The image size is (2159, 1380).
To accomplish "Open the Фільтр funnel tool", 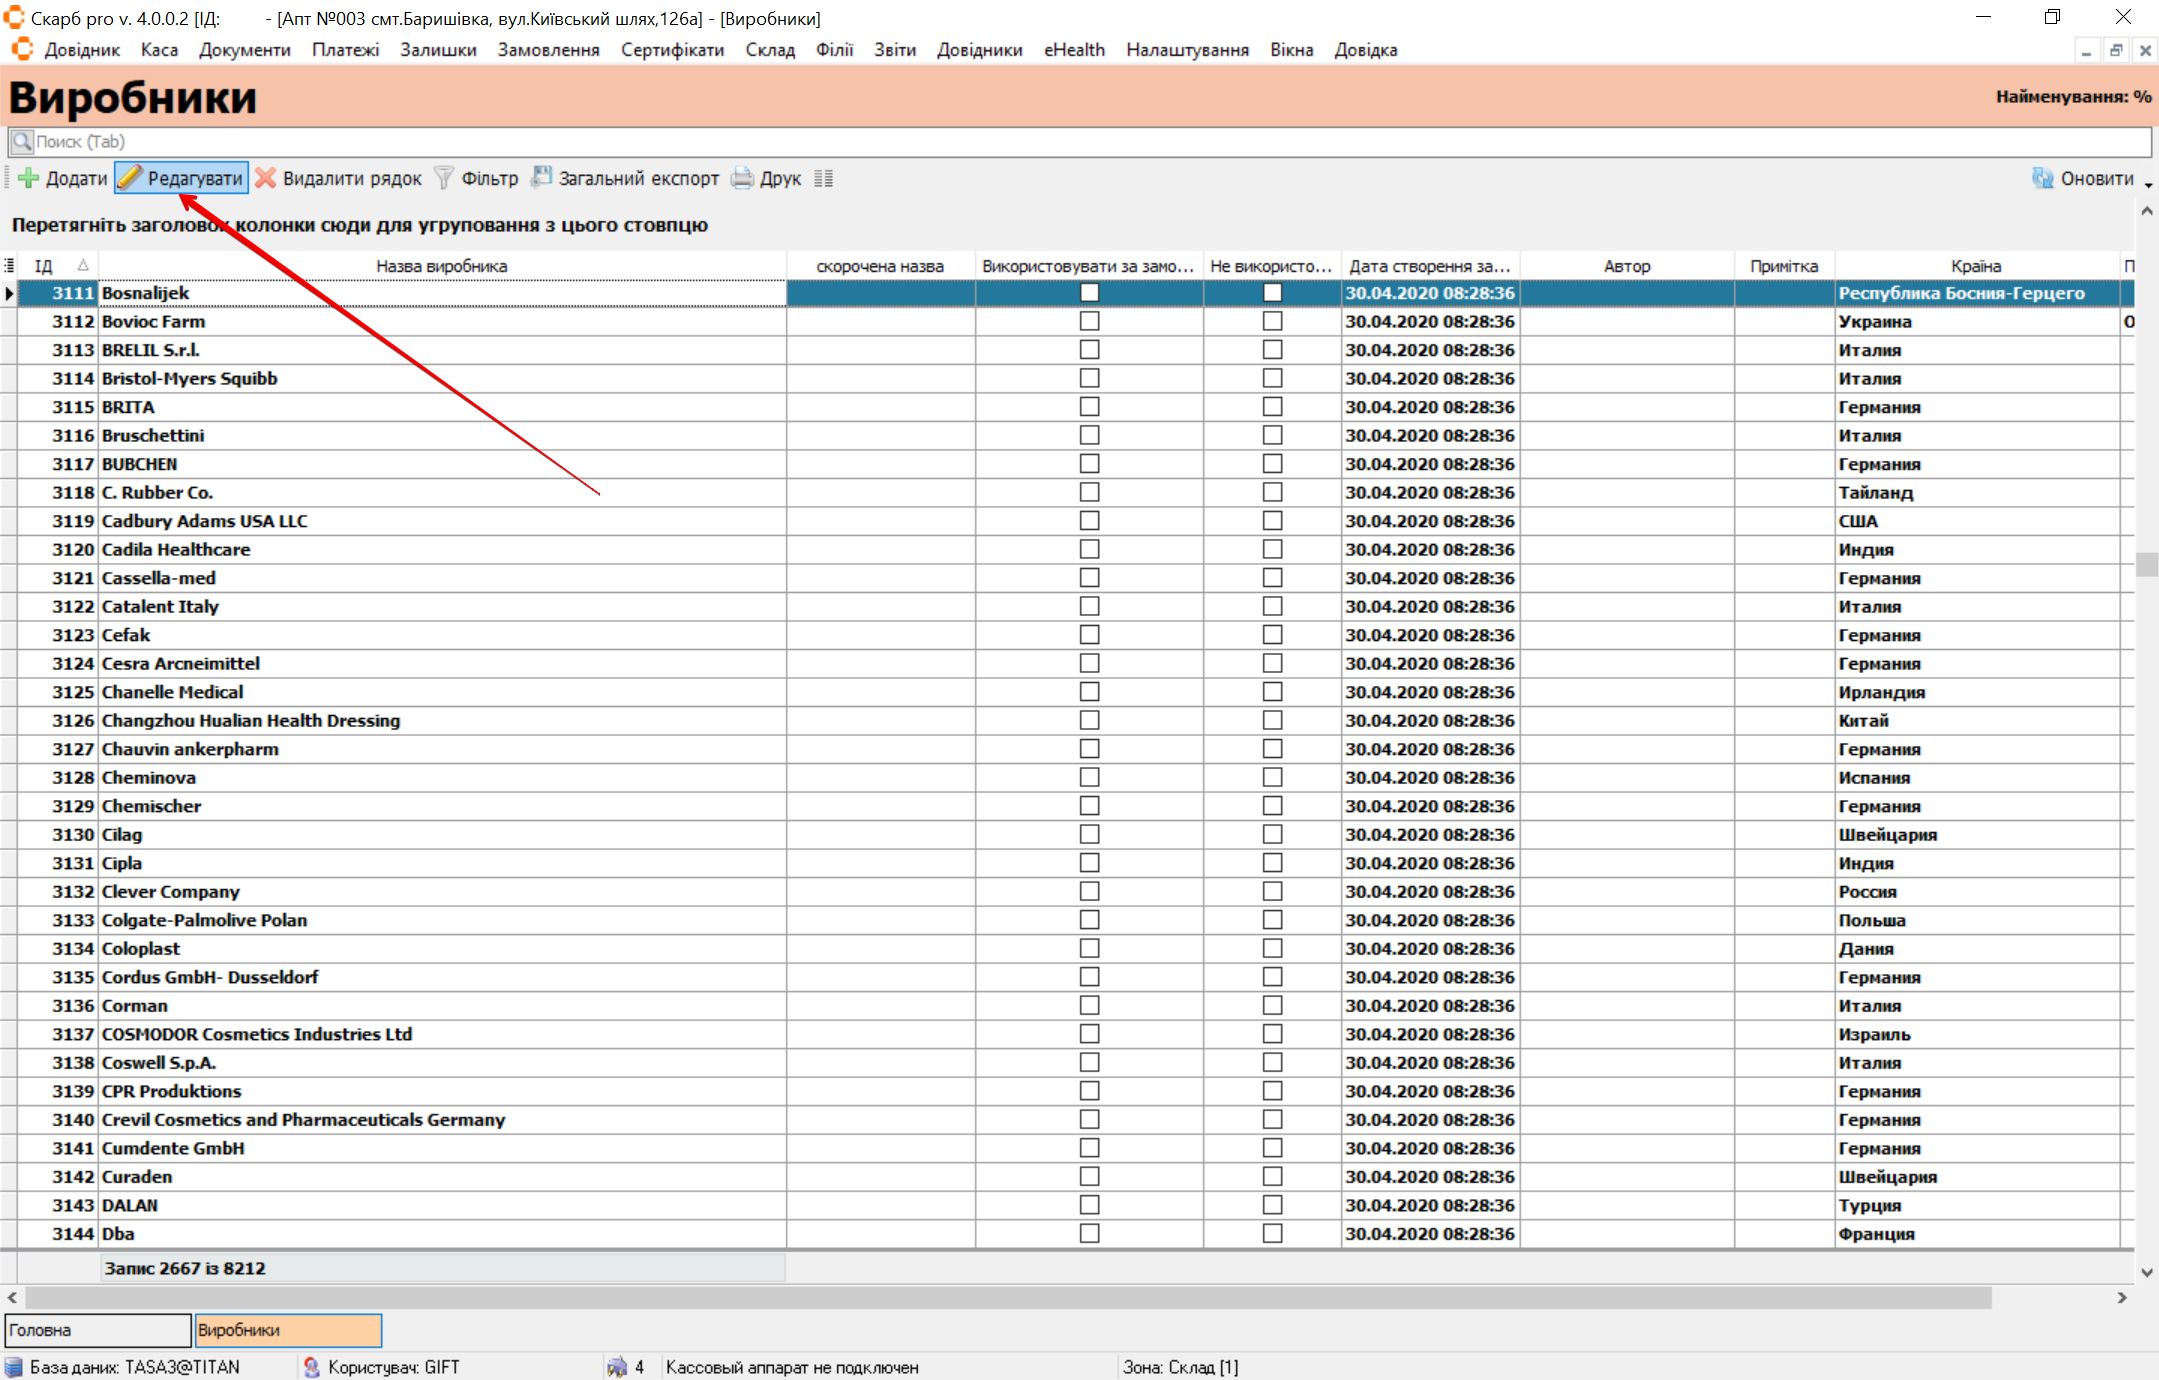I will (x=444, y=178).
